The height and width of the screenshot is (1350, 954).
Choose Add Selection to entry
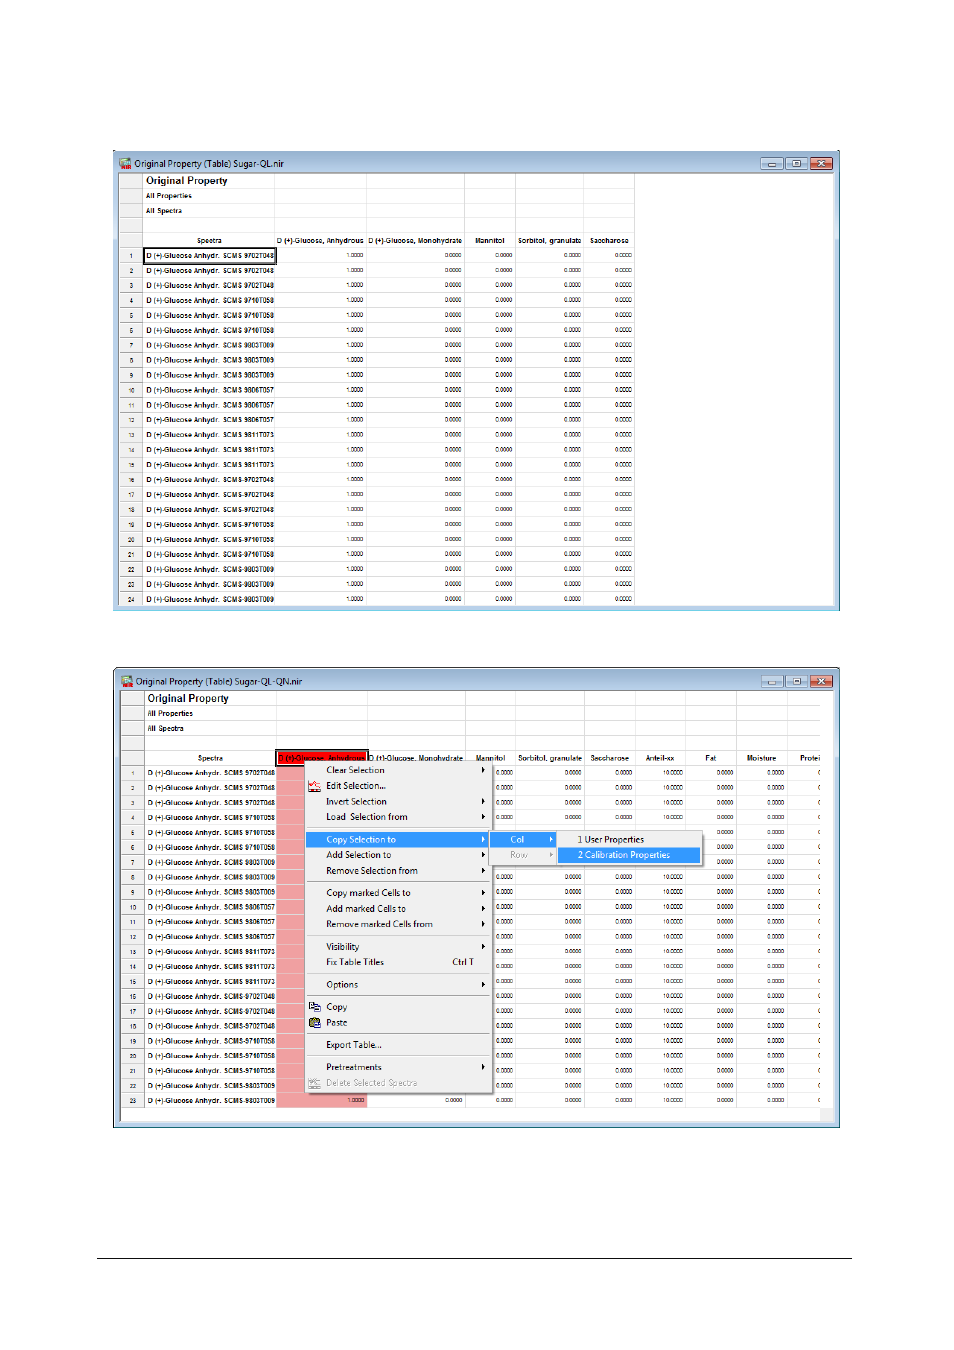(x=399, y=855)
